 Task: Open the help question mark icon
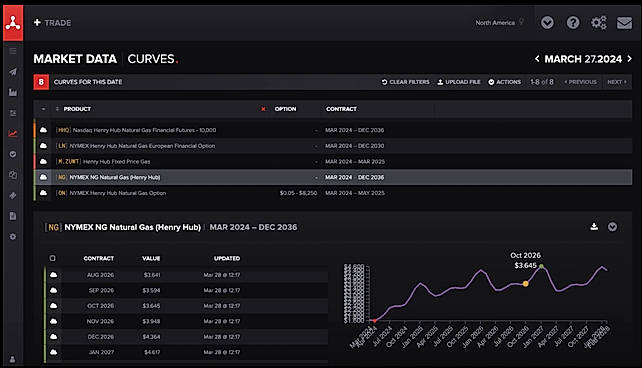click(573, 23)
